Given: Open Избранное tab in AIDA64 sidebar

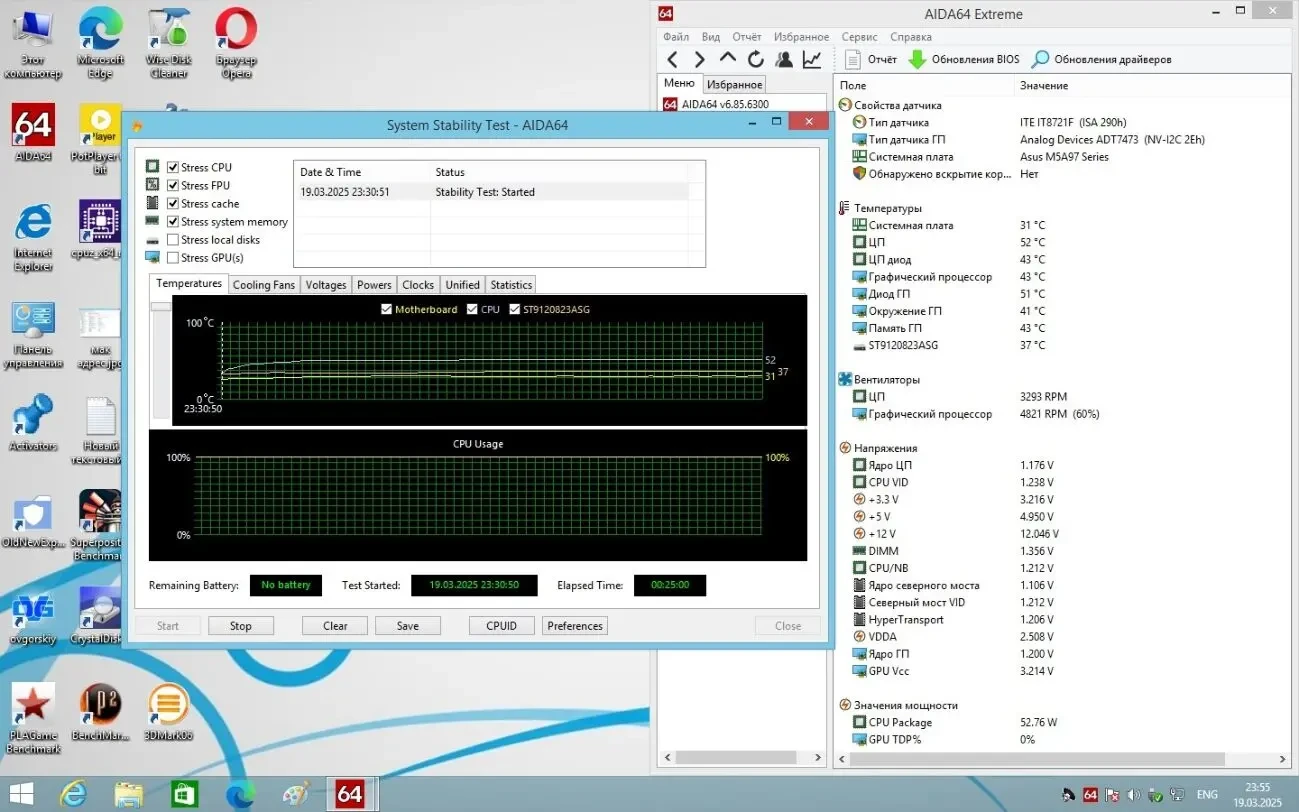Looking at the screenshot, I should point(735,85).
